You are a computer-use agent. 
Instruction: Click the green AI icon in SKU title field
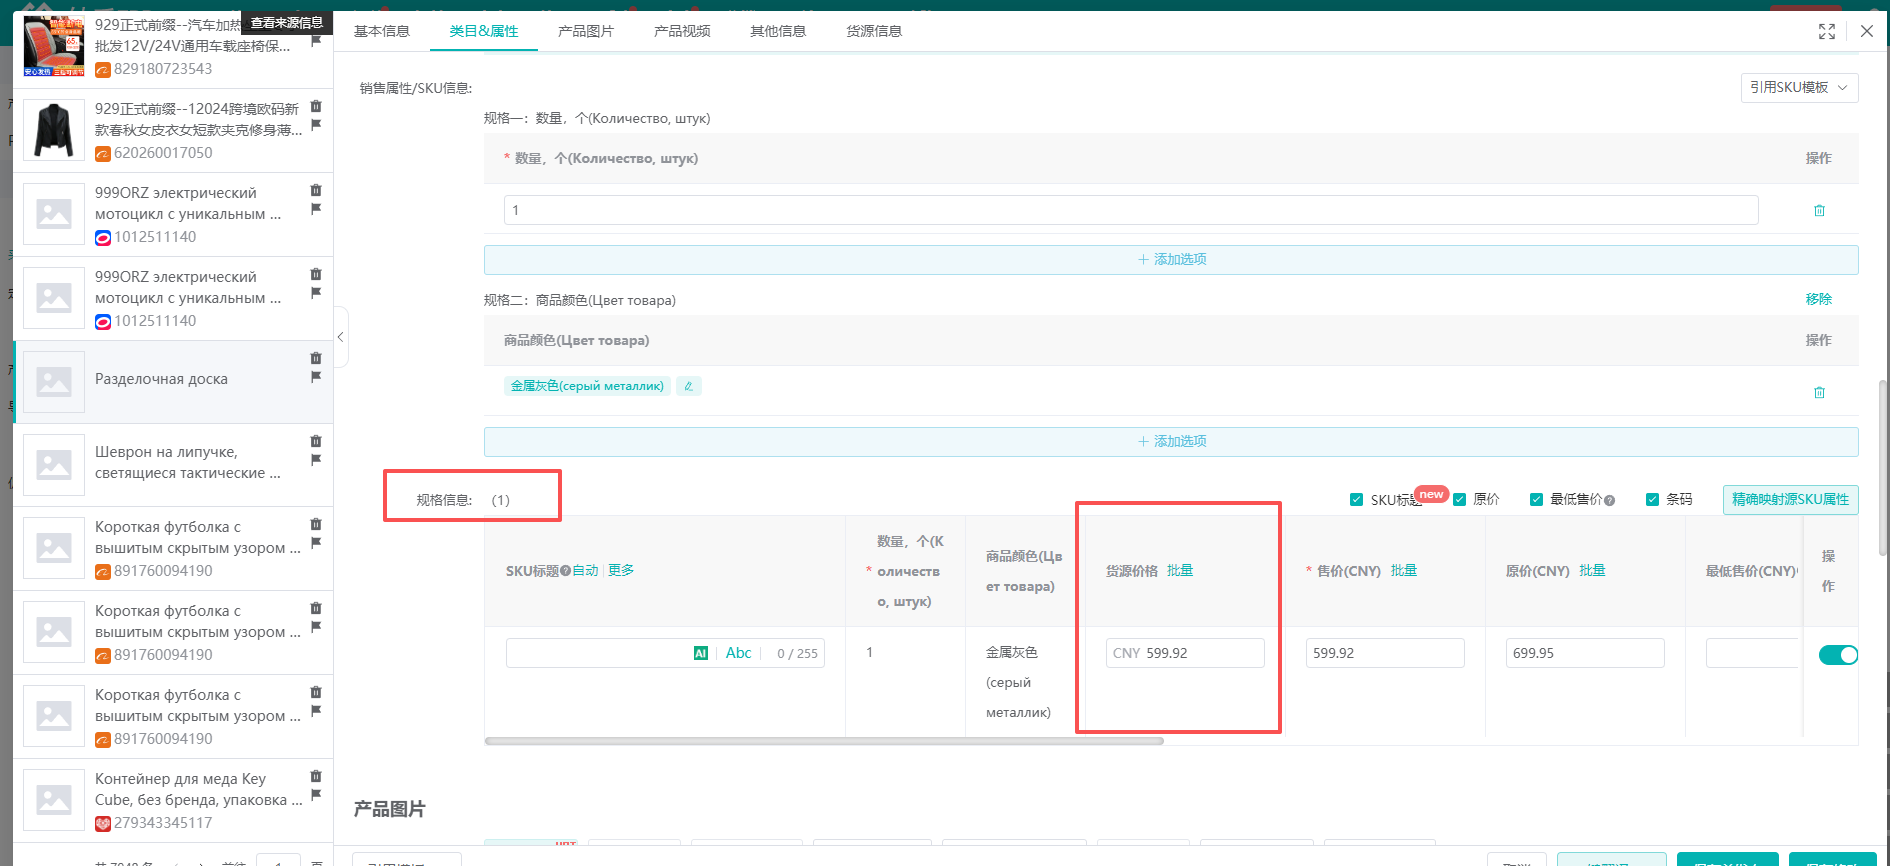point(700,653)
